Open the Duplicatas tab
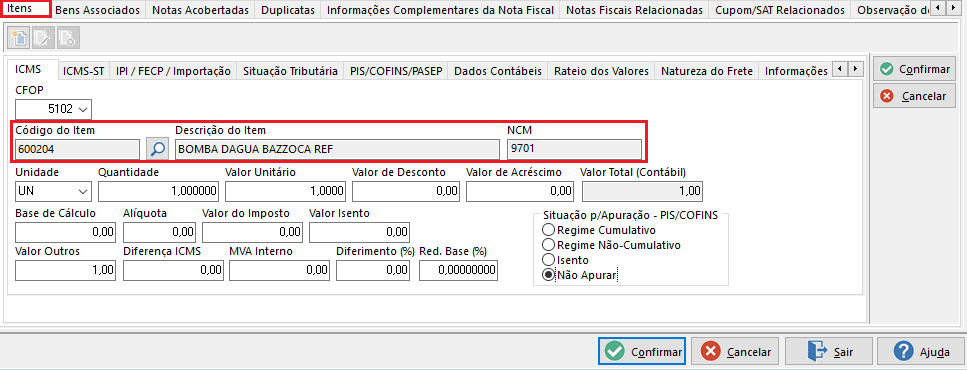The height and width of the screenshot is (370, 967). point(287,10)
